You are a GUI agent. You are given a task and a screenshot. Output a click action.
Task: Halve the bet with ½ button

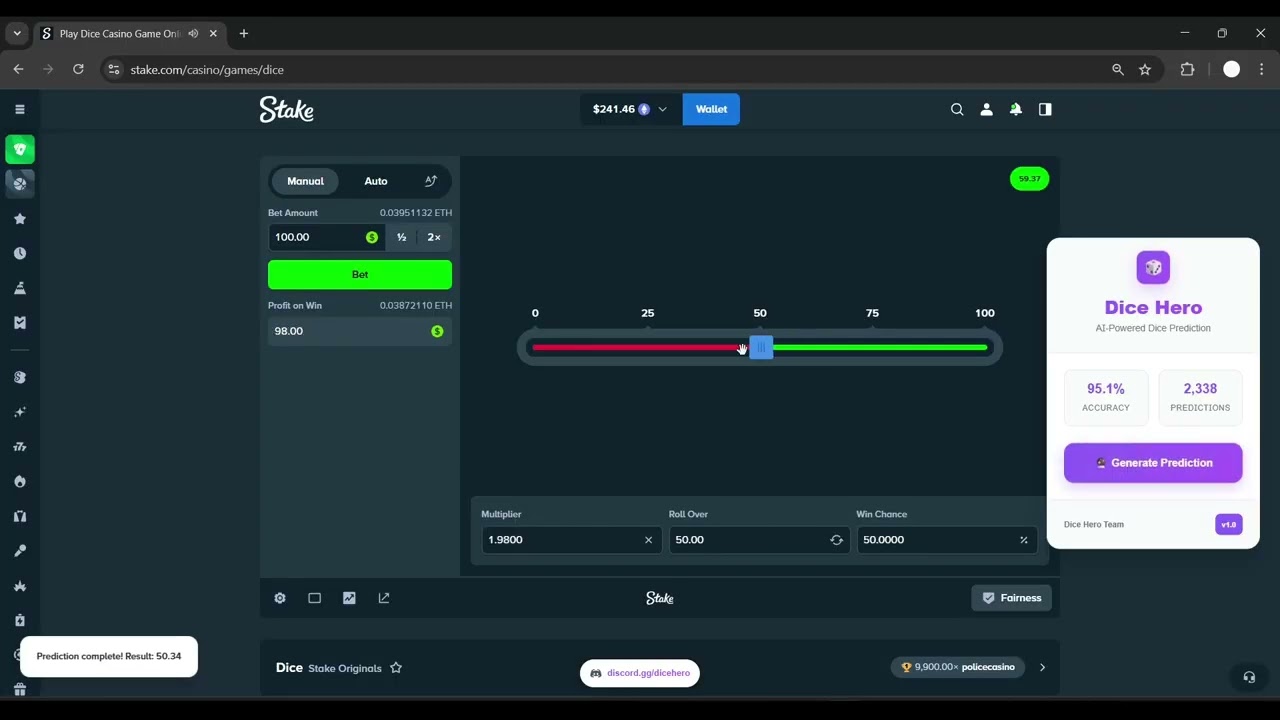[401, 237]
